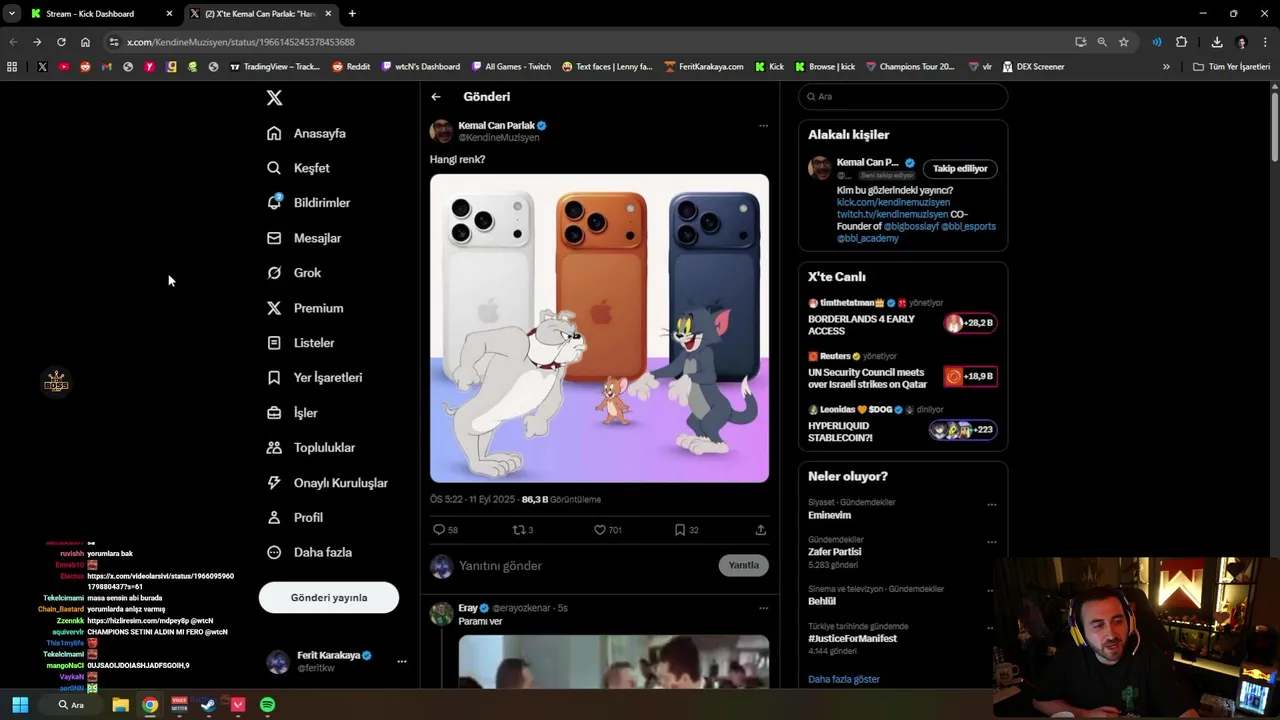Open DEX Screener bookmark
Viewport: 1280px width, 720px height.
click(x=1033, y=67)
